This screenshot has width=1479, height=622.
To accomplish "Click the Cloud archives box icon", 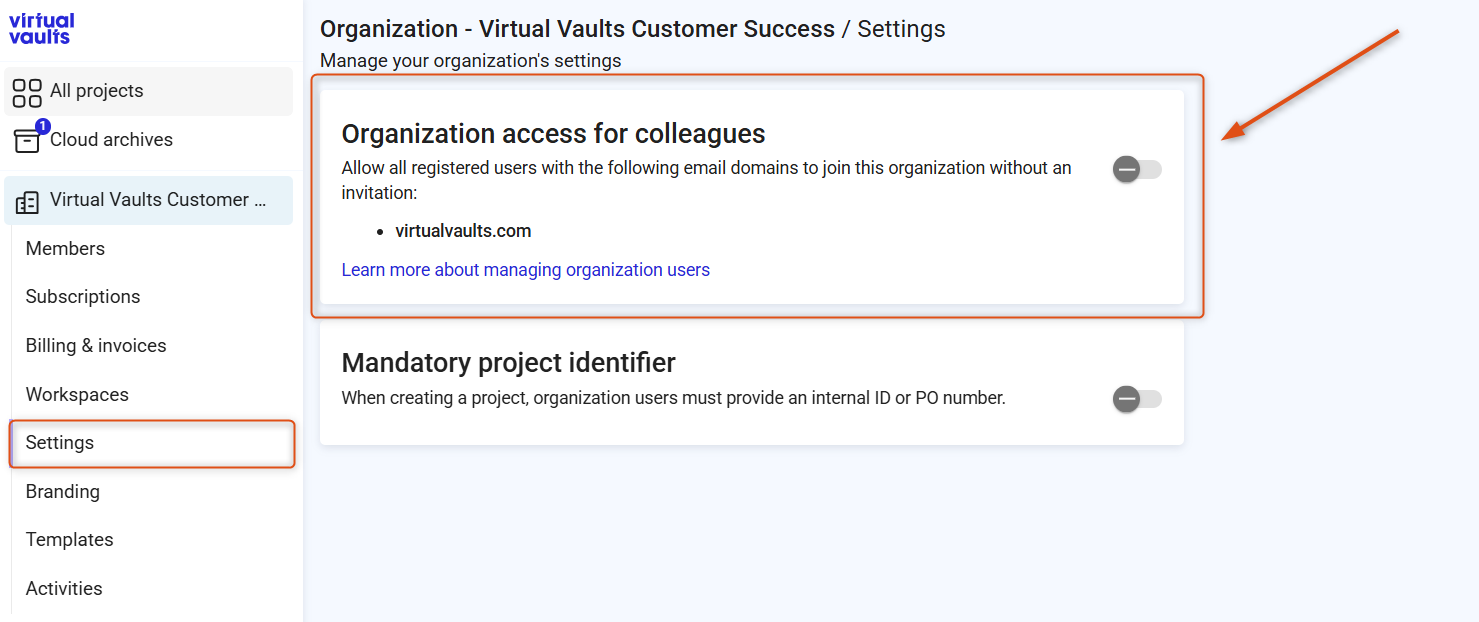I will tap(27, 140).
